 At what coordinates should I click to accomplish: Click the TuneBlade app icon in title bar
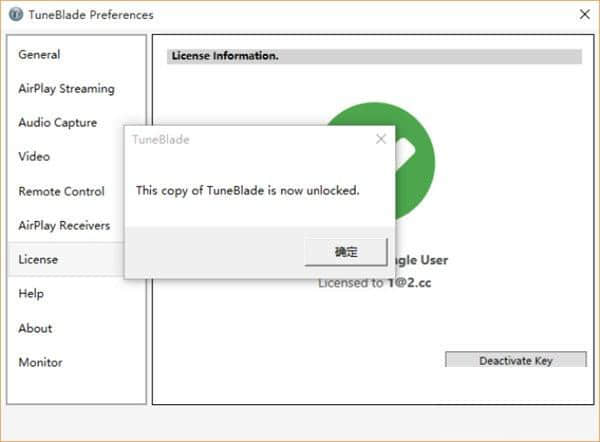[16, 15]
